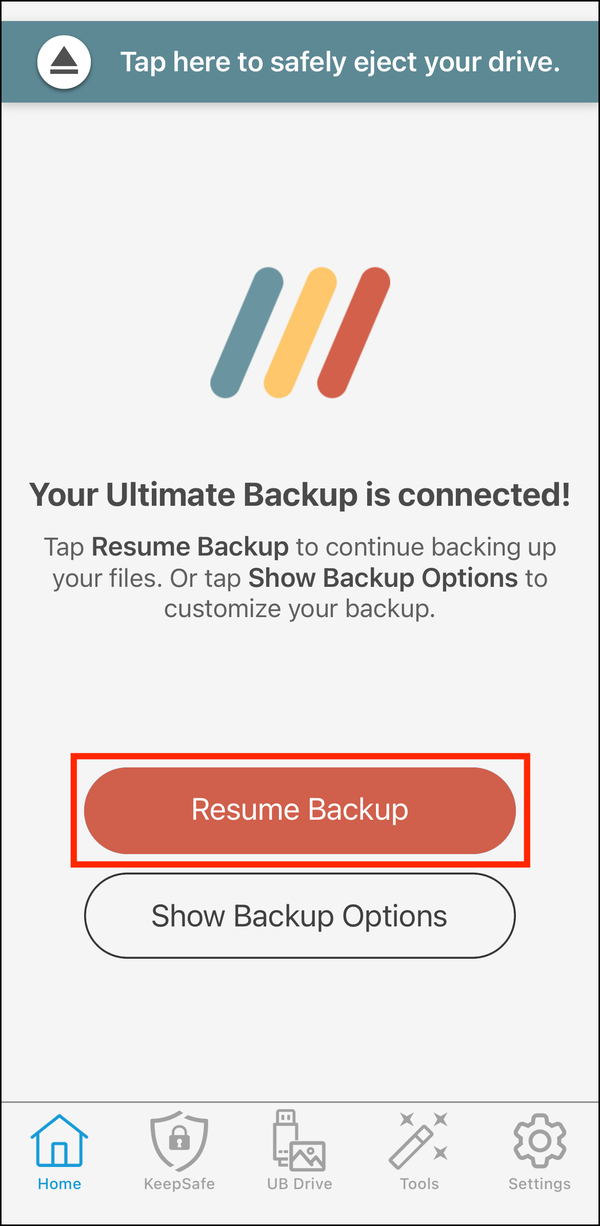600x1226 pixels.
Task: Open the Home tab house icon
Action: point(59,1141)
